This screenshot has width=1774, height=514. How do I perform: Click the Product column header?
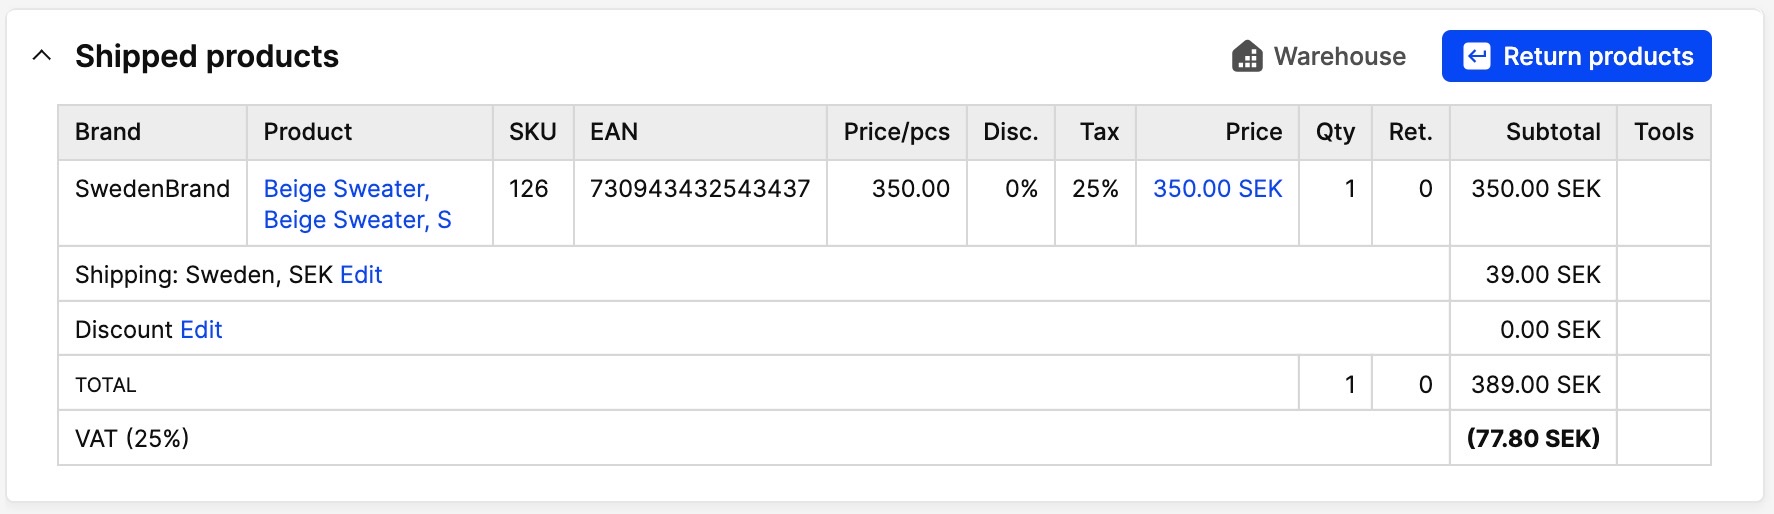click(x=308, y=132)
